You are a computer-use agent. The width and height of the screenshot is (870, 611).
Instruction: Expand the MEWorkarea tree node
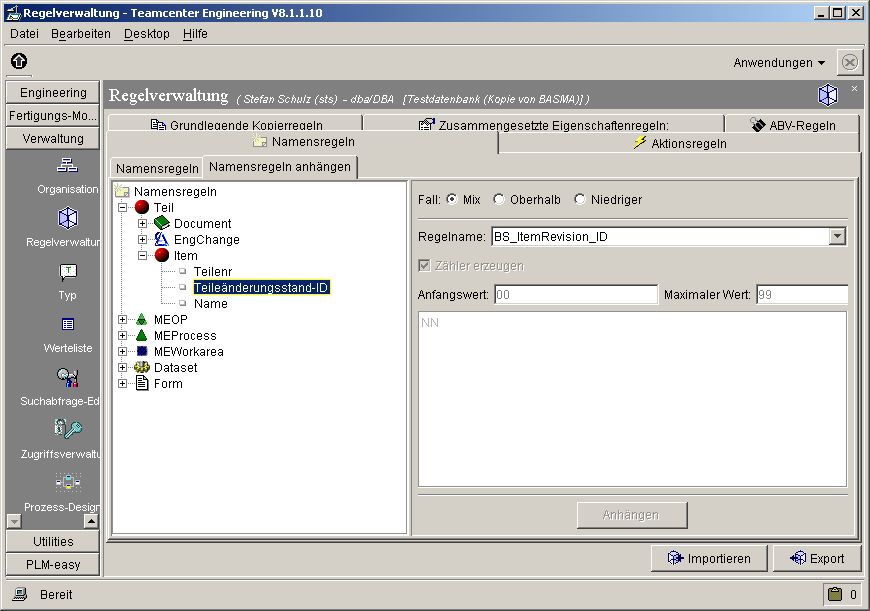pos(122,351)
